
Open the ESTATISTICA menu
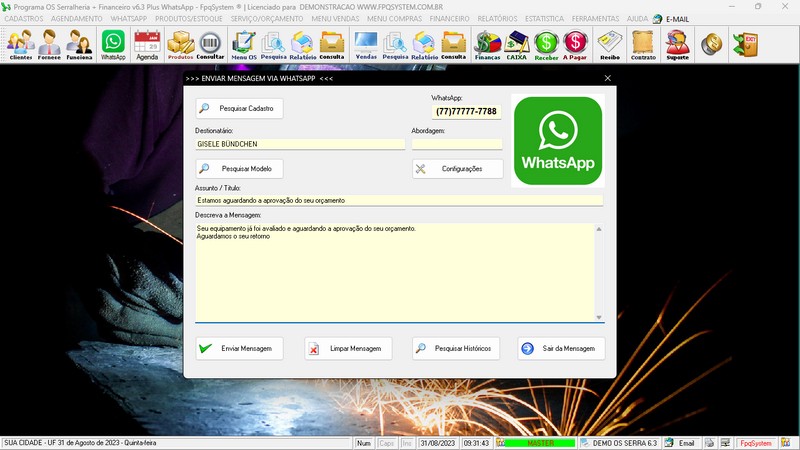click(544, 19)
